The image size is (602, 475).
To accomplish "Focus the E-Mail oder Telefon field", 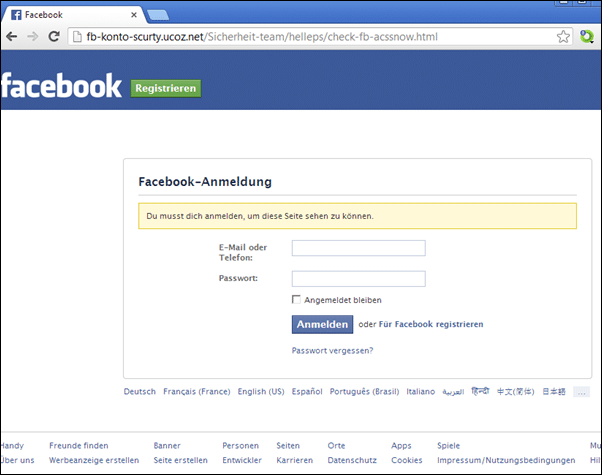I will tap(359, 248).
